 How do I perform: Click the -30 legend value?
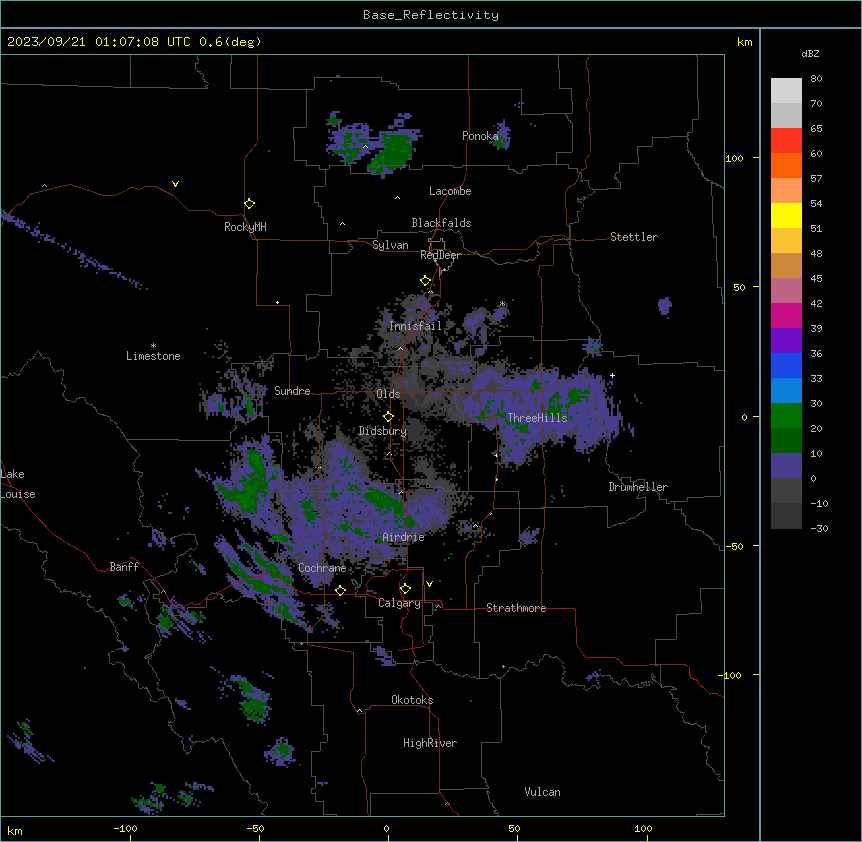coord(819,529)
